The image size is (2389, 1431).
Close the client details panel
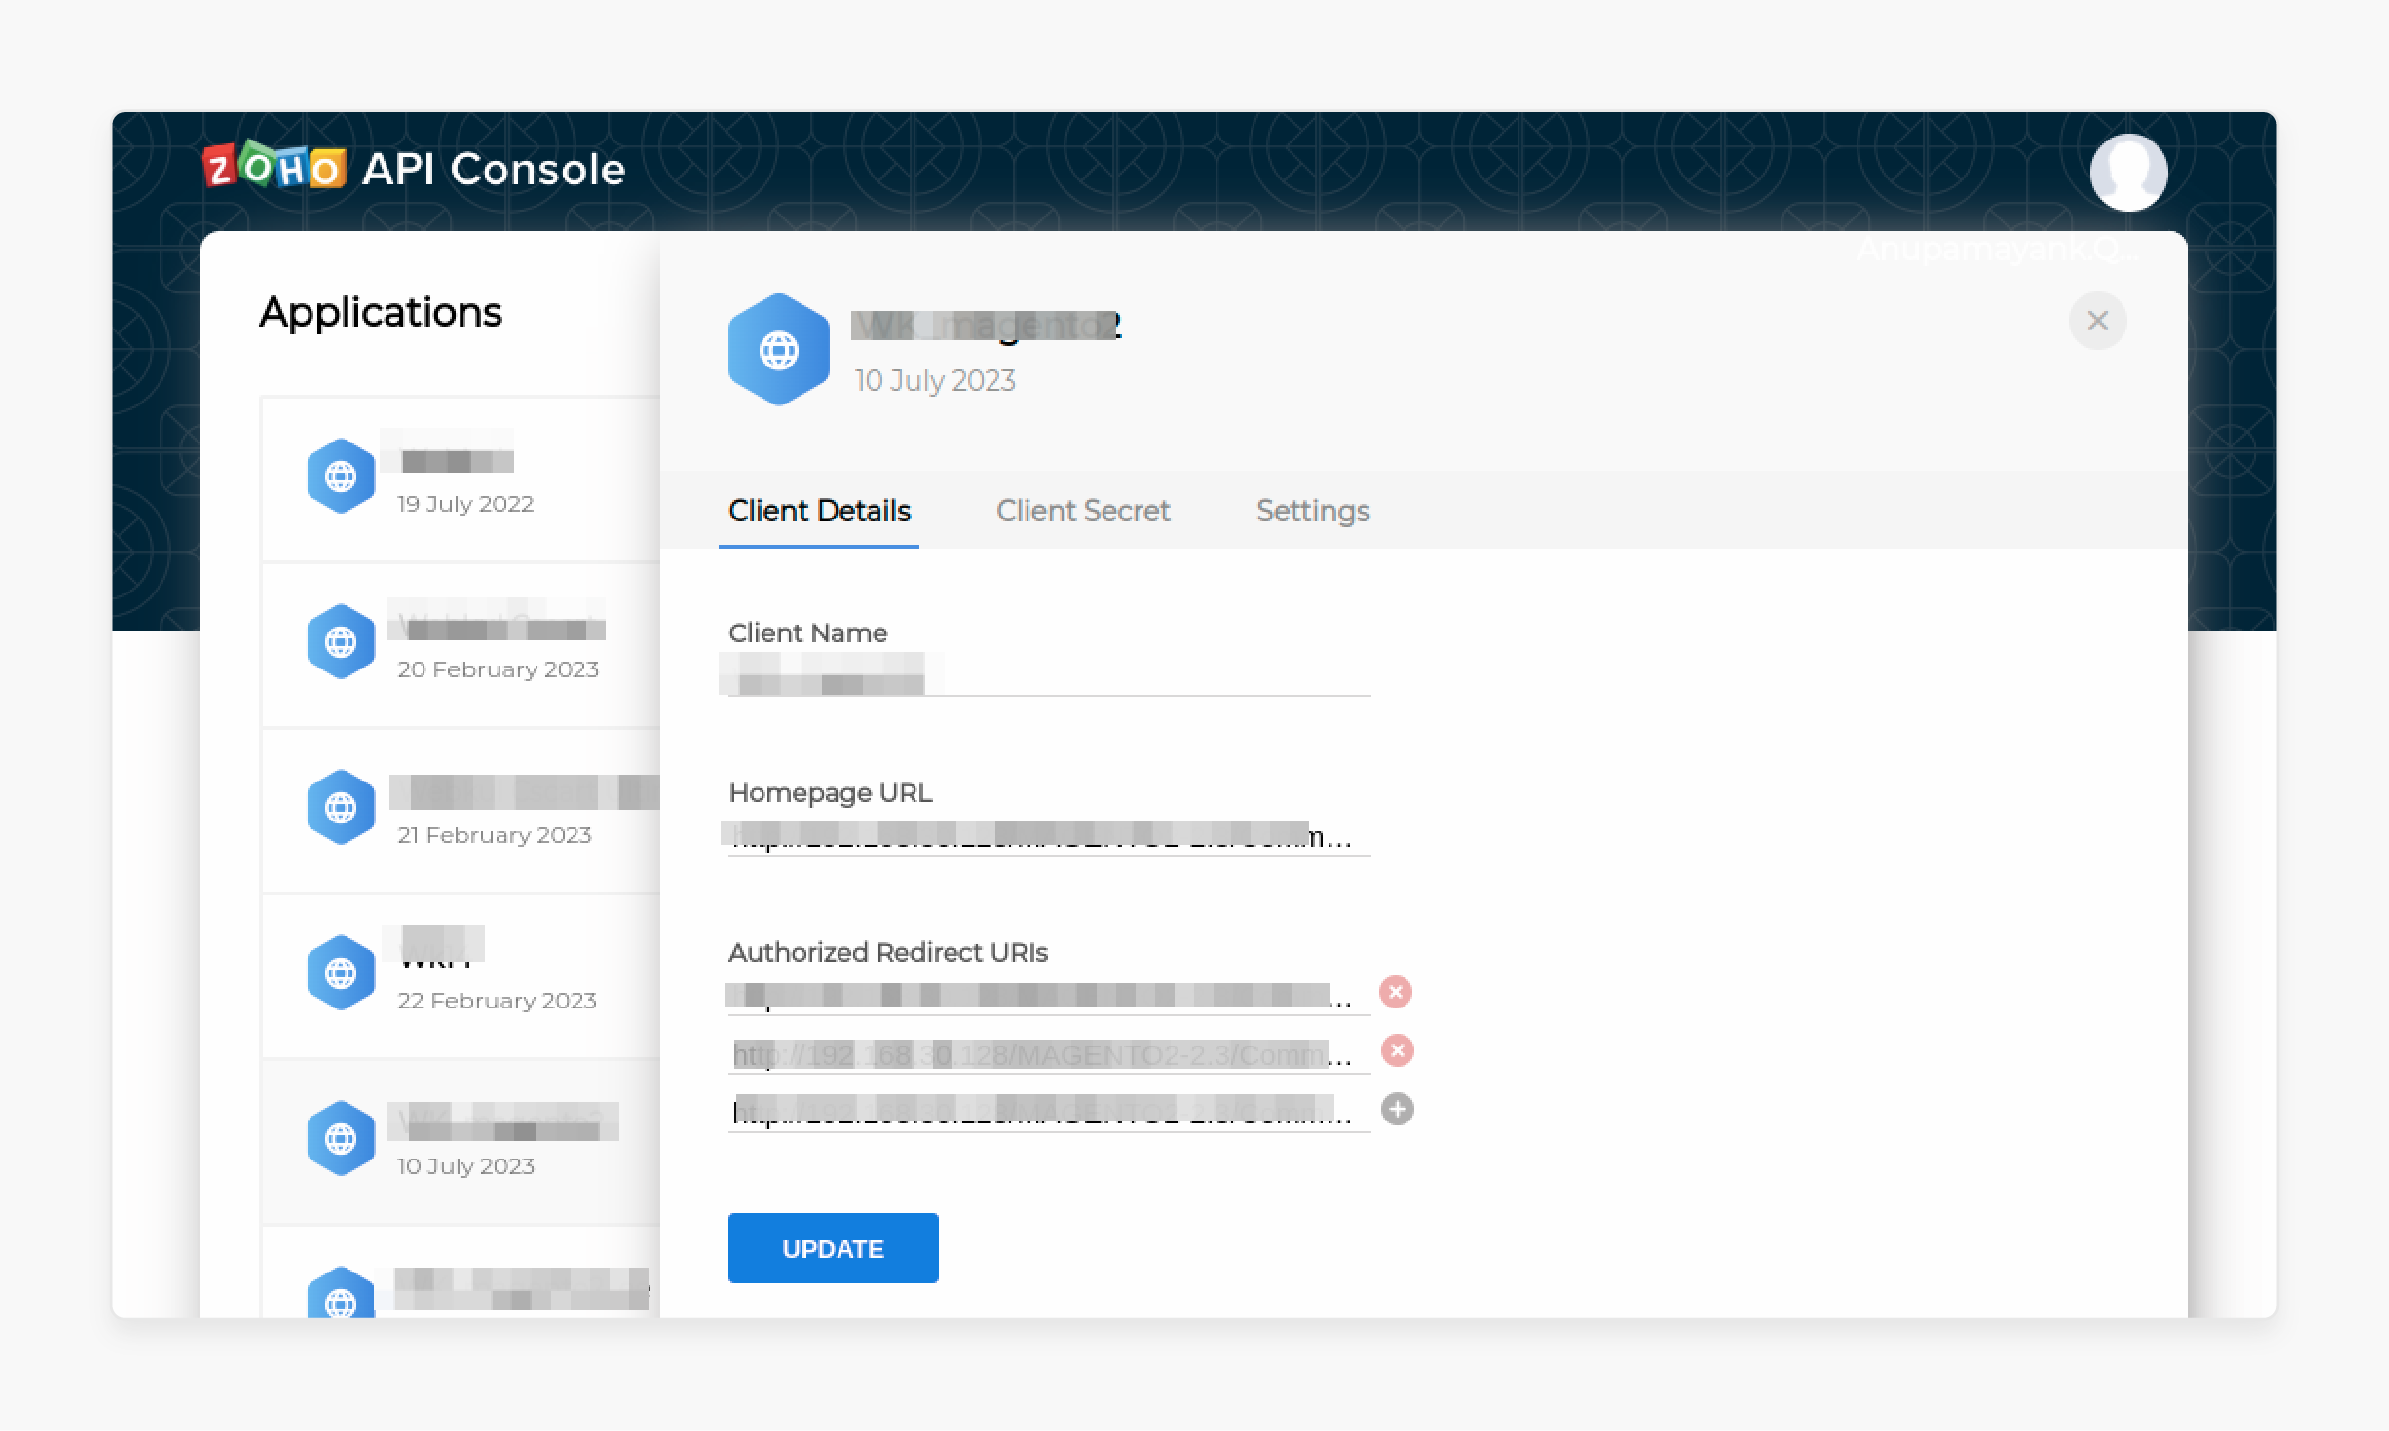click(x=2097, y=320)
